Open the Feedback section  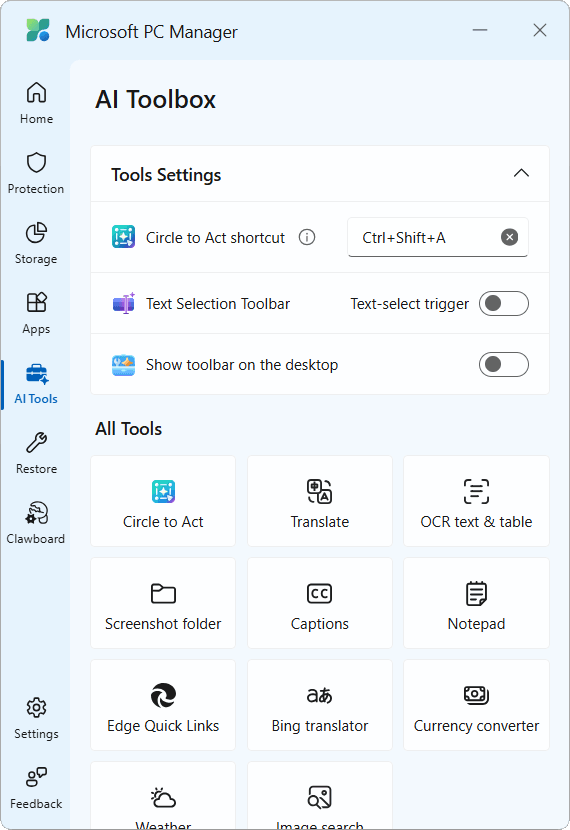click(x=36, y=789)
